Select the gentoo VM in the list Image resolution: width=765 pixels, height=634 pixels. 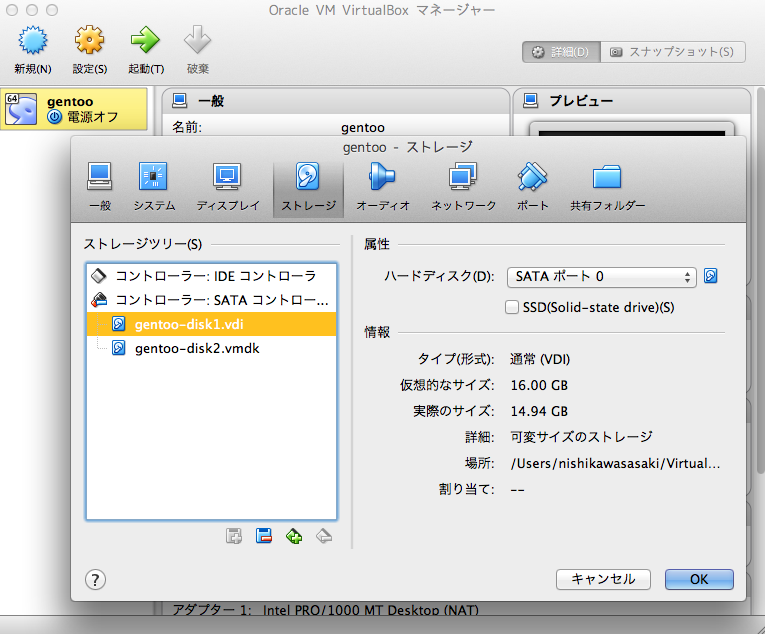pyautogui.click(x=74, y=109)
